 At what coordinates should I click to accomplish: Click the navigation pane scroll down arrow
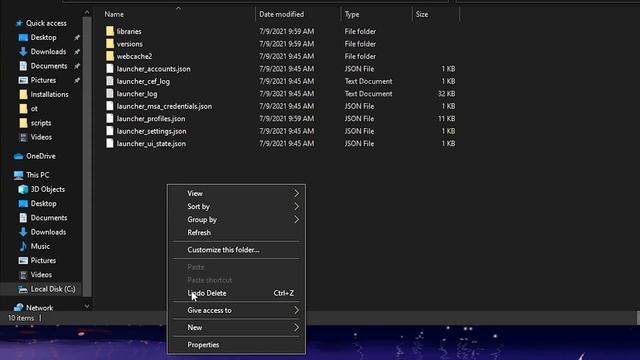pyautogui.click(x=87, y=306)
